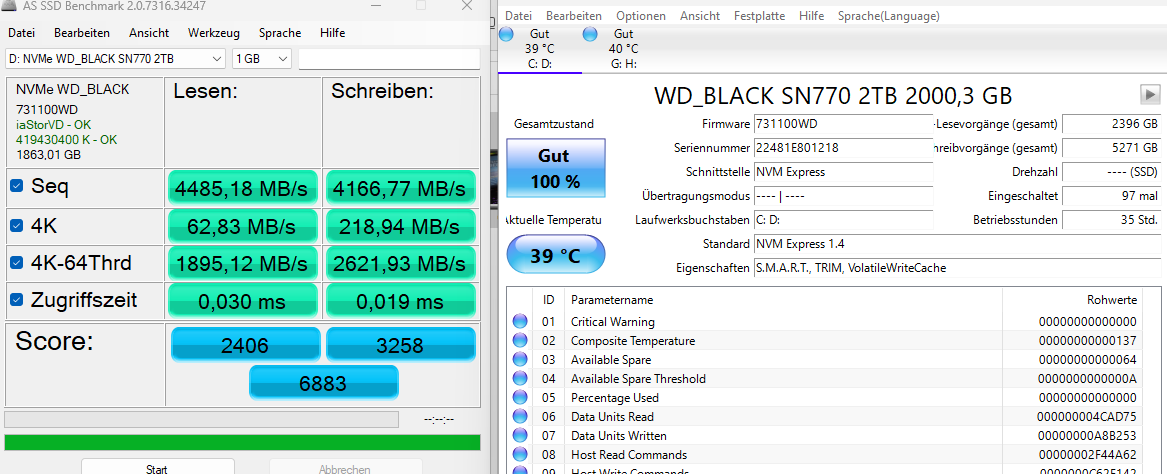This screenshot has width=1167, height=474.
Task: Expand the 1 GB test size dropdown
Action: click(x=262, y=59)
